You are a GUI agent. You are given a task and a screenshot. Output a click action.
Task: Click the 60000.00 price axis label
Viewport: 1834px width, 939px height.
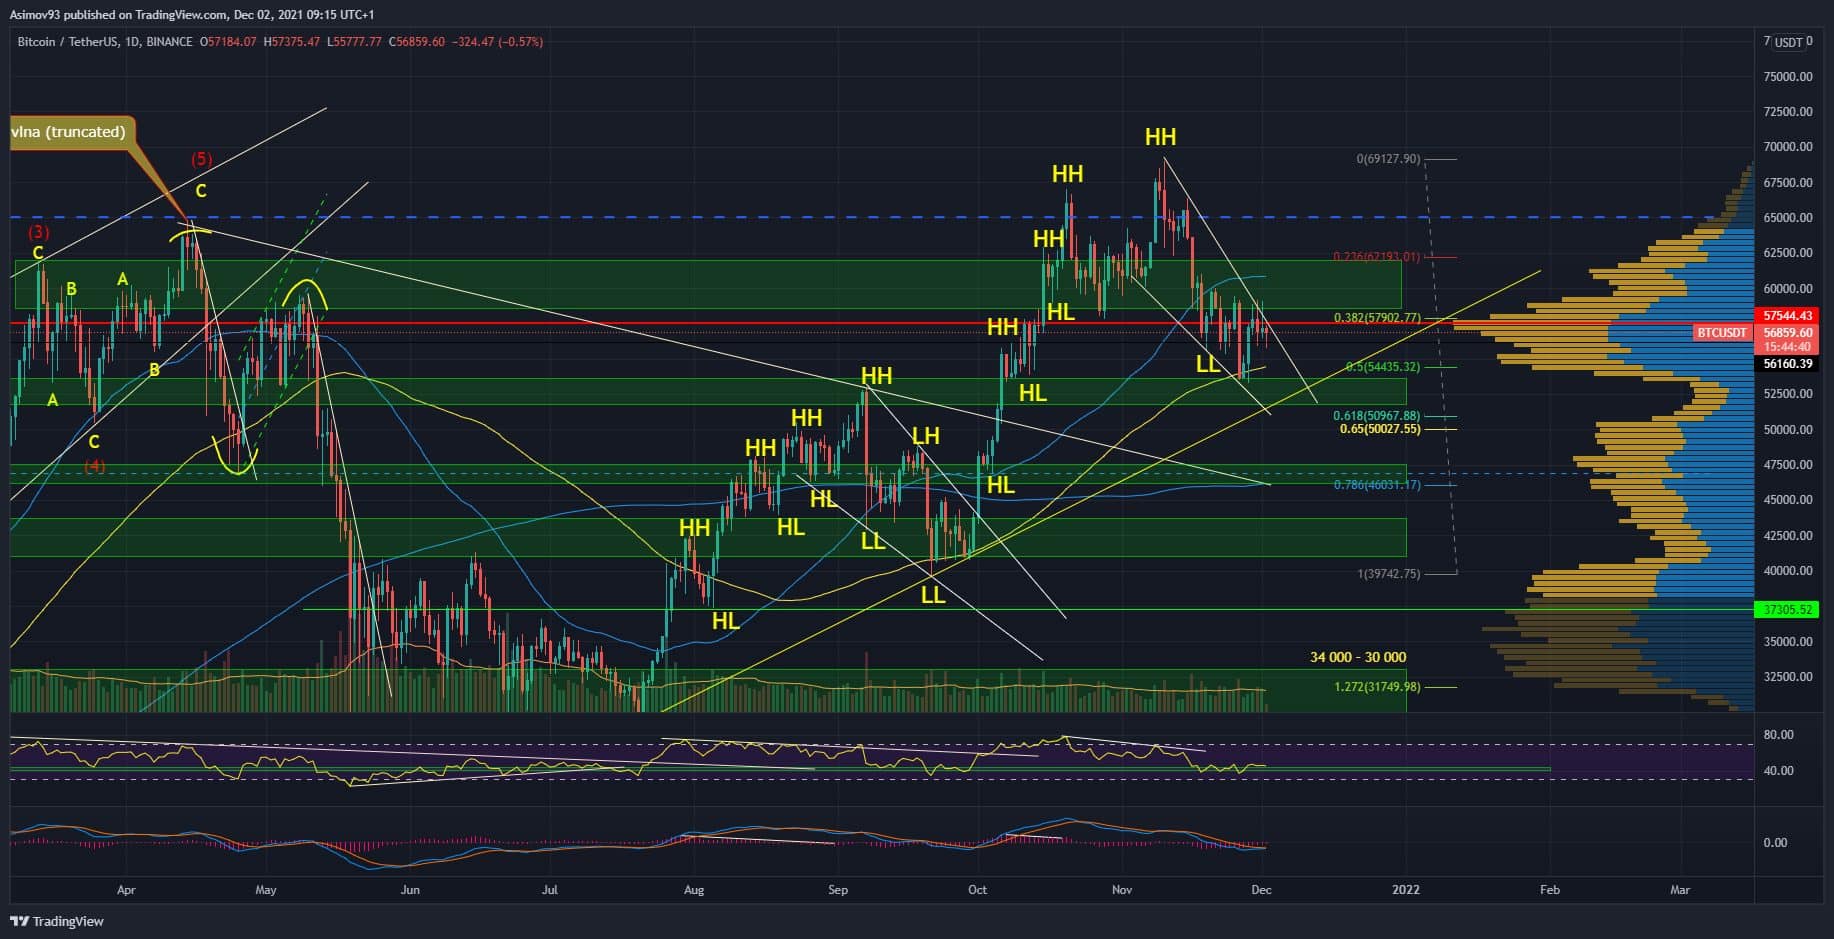[1788, 289]
